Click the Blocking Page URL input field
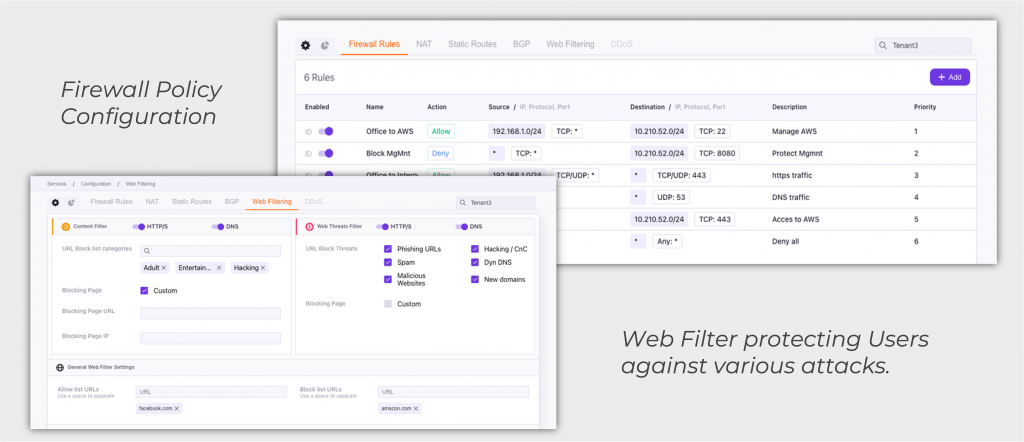The image size is (1024, 442). click(x=210, y=313)
